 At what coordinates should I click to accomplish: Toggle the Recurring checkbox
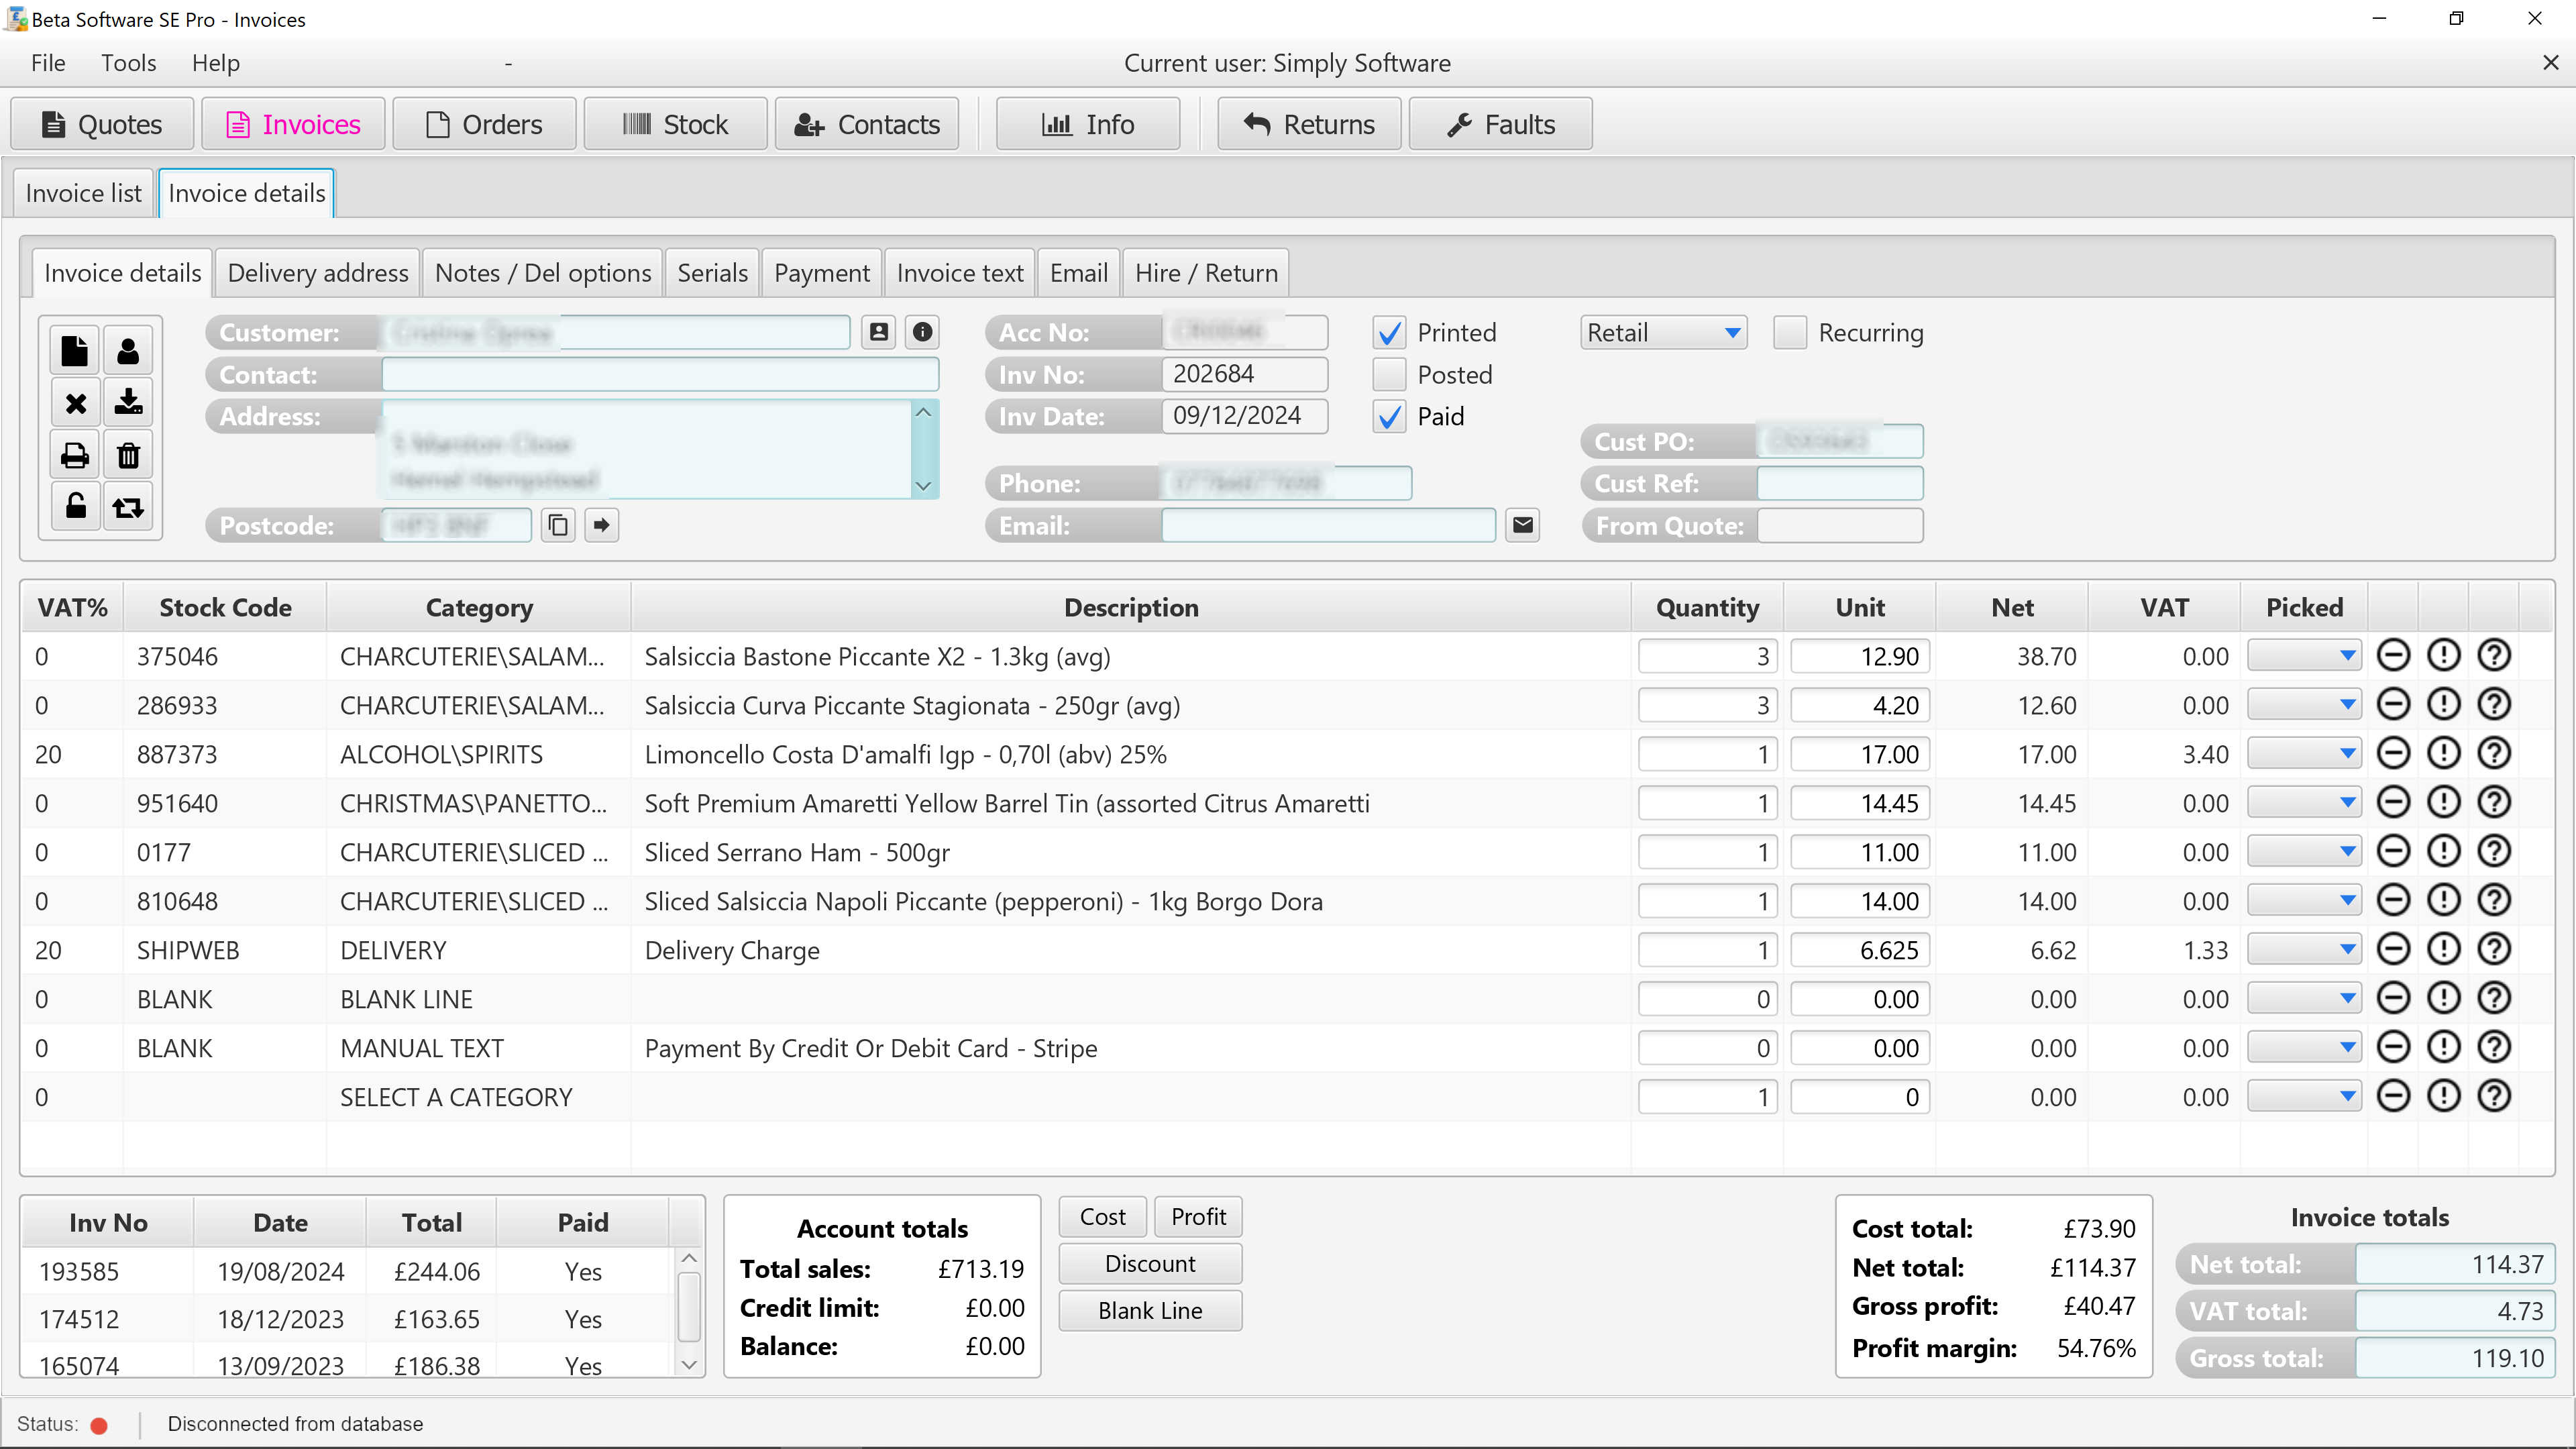click(1790, 332)
